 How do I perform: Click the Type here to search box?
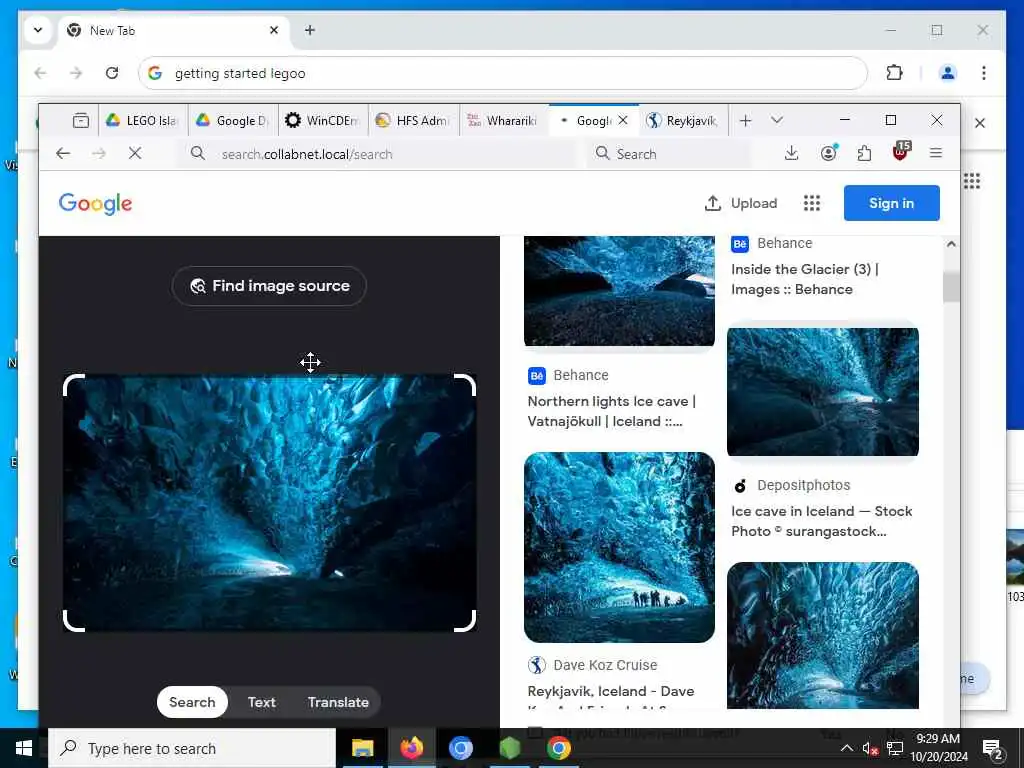tap(192, 748)
